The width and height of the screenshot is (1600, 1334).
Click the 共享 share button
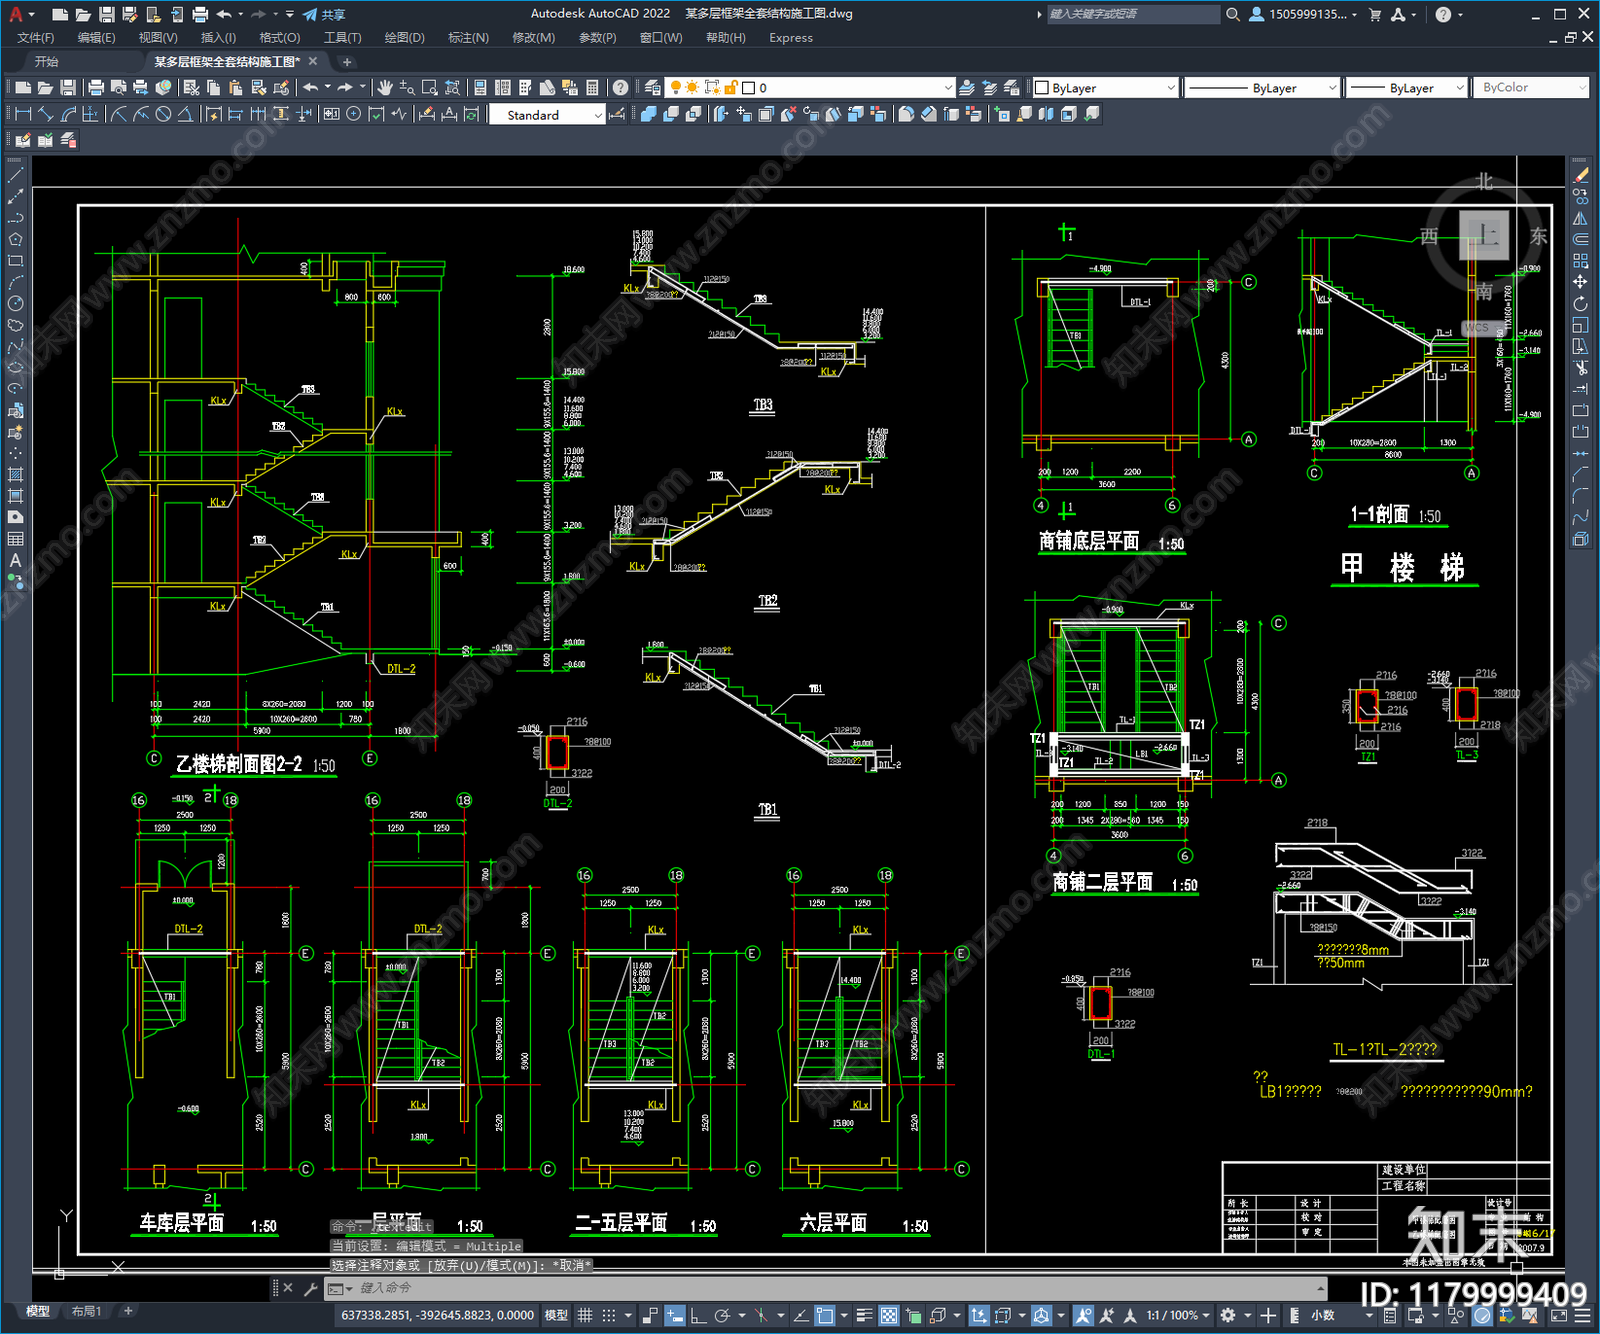pos(325,14)
